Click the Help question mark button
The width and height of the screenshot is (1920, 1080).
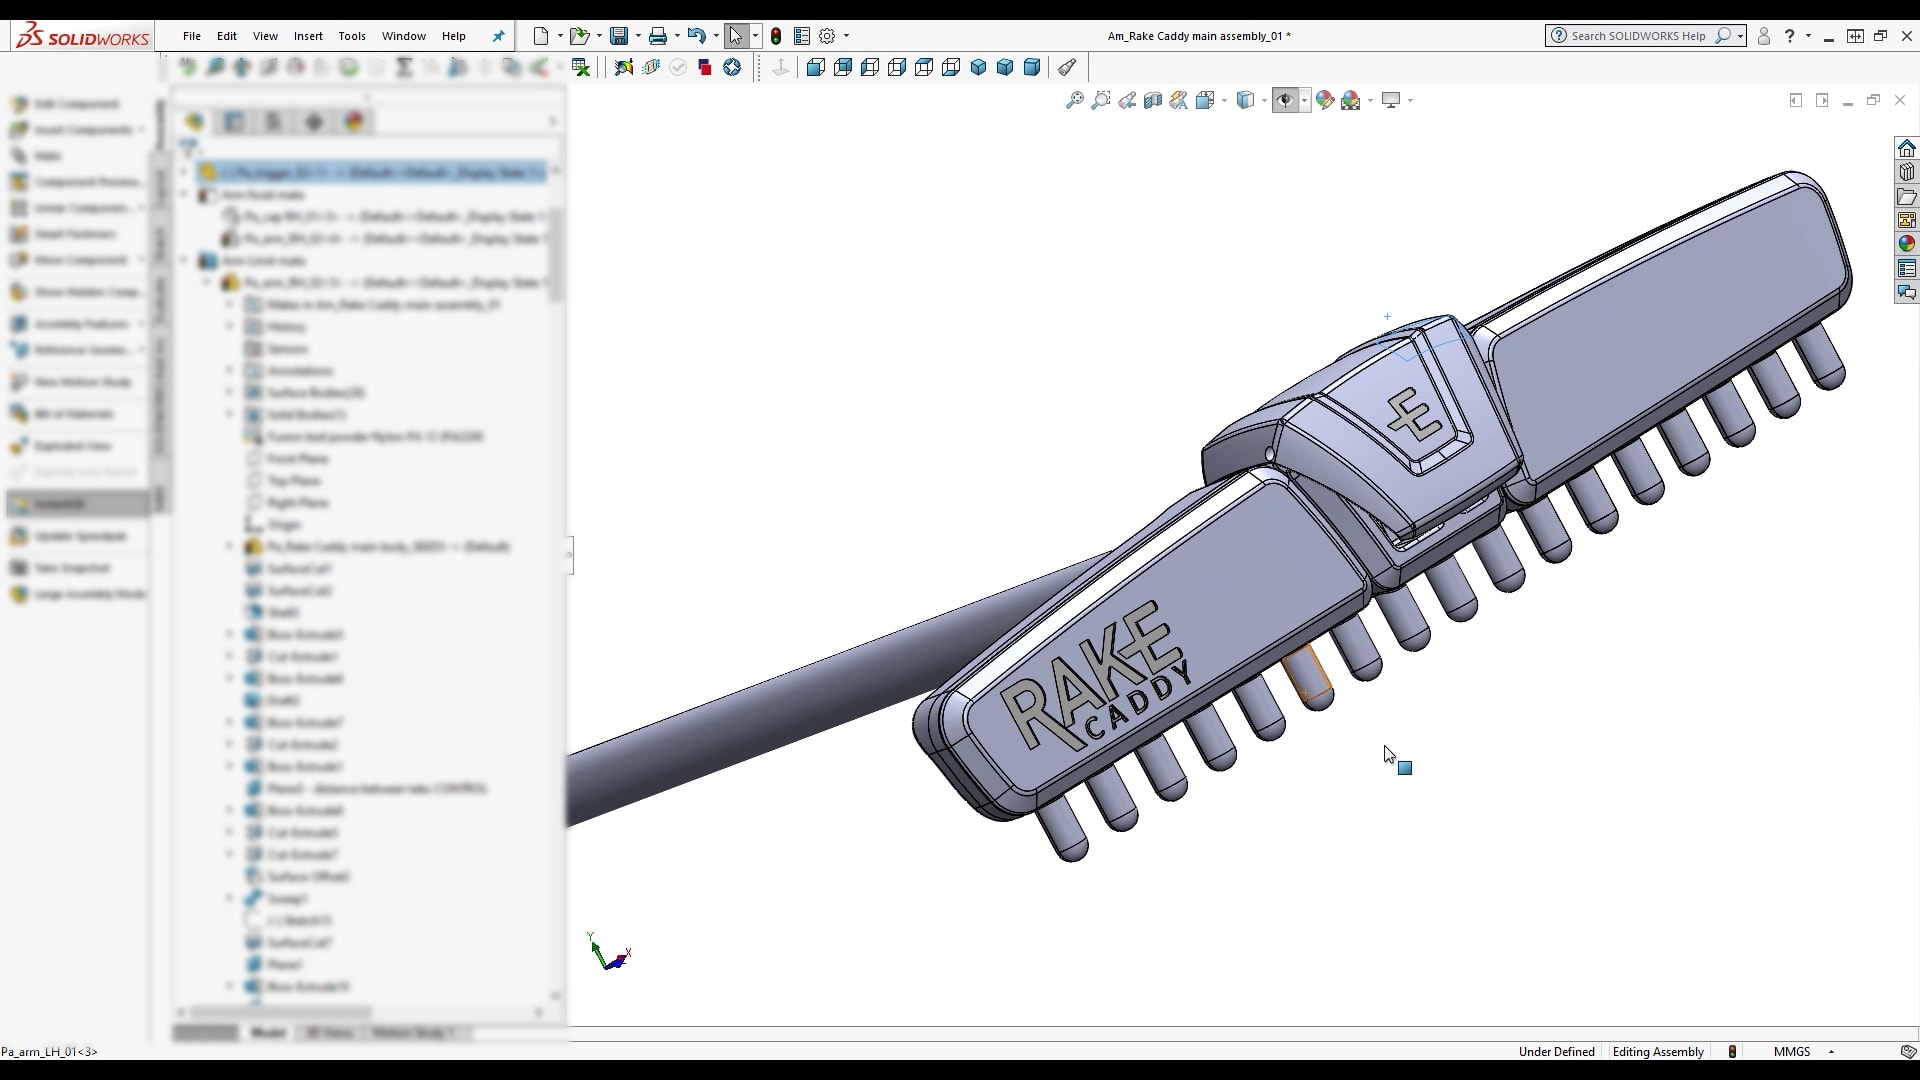point(1789,36)
